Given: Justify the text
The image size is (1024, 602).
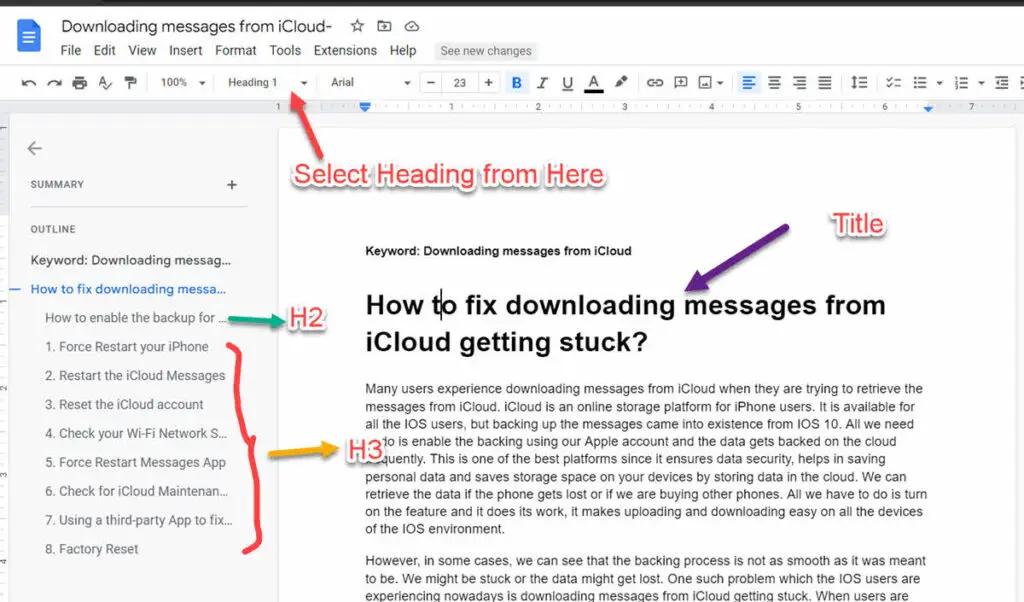Looking at the screenshot, I should tap(825, 83).
